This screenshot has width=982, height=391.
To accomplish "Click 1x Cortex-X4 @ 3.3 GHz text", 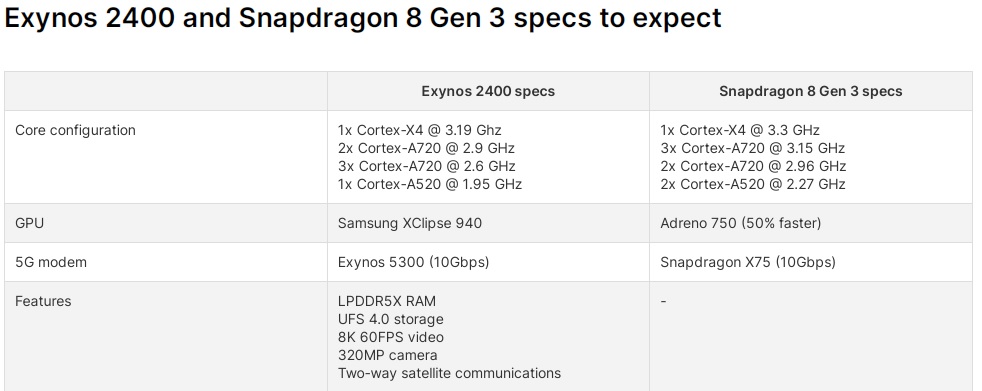I will pyautogui.click(x=740, y=130).
